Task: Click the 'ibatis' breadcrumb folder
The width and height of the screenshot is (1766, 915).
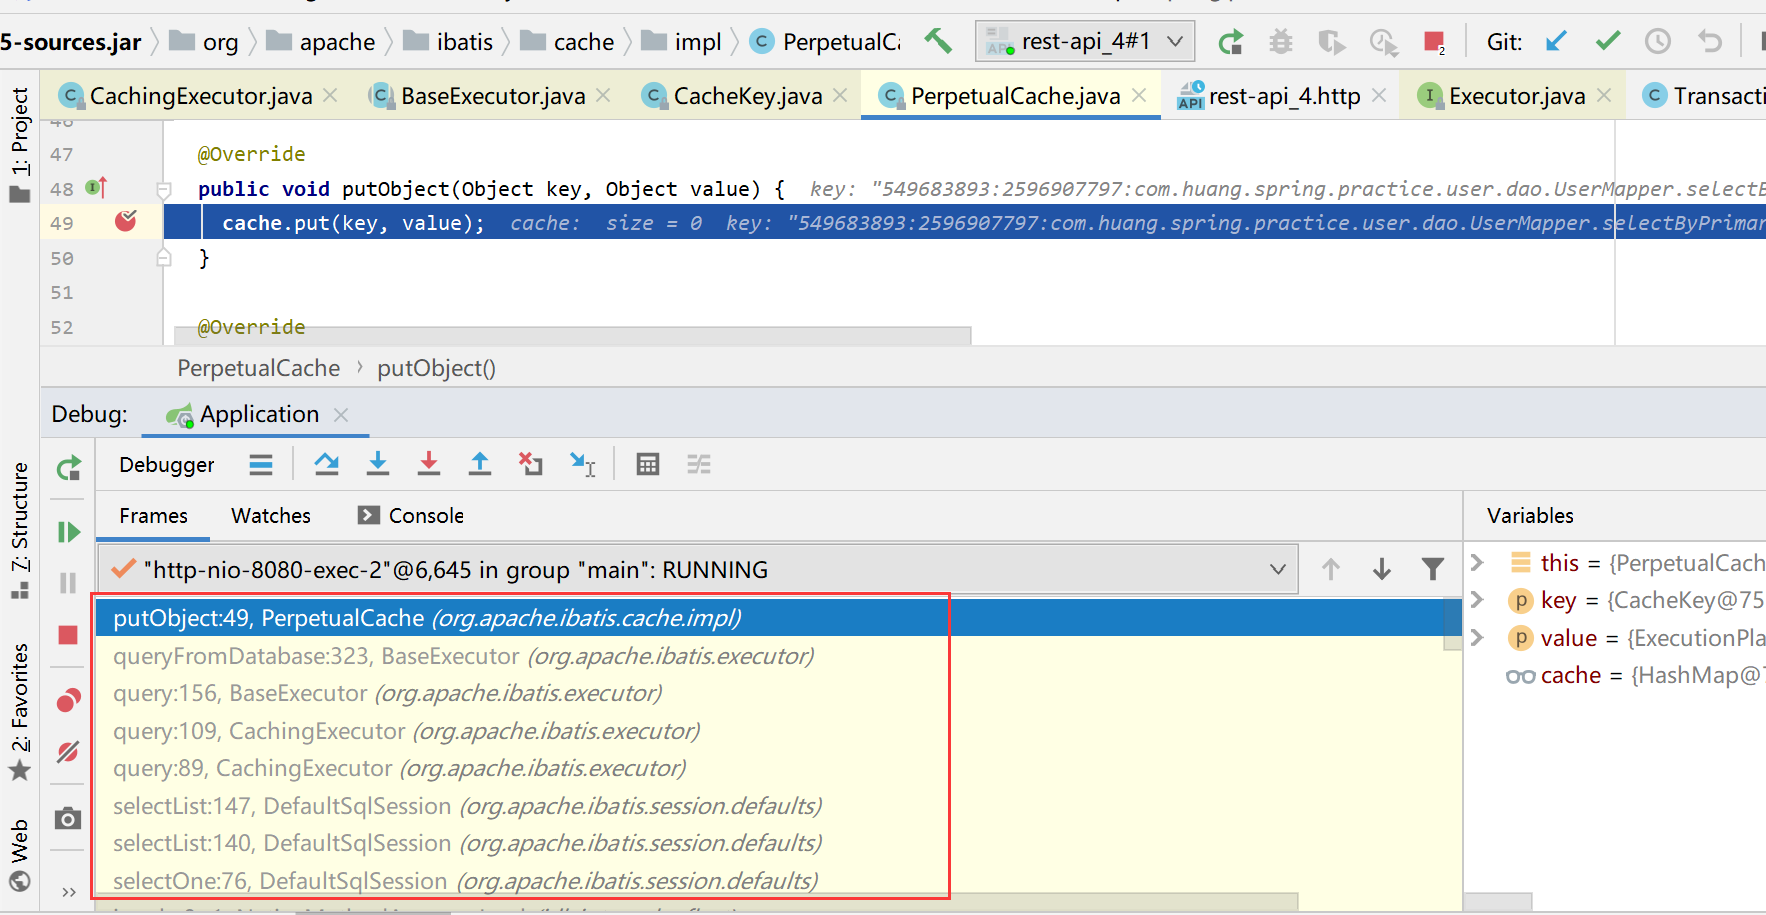Action: click(x=448, y=42)
